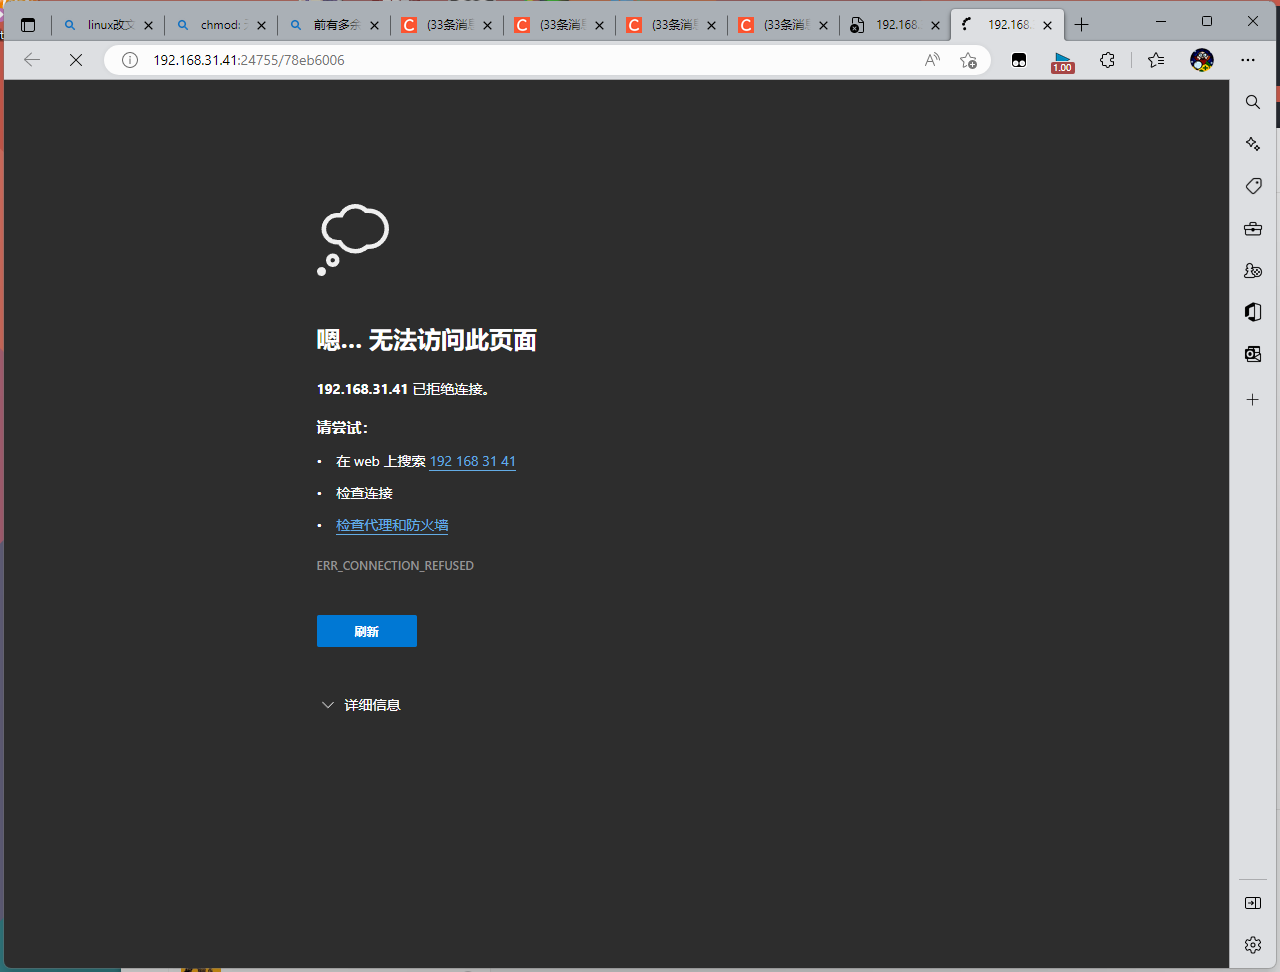Add this page to favorites

[968, 60]
